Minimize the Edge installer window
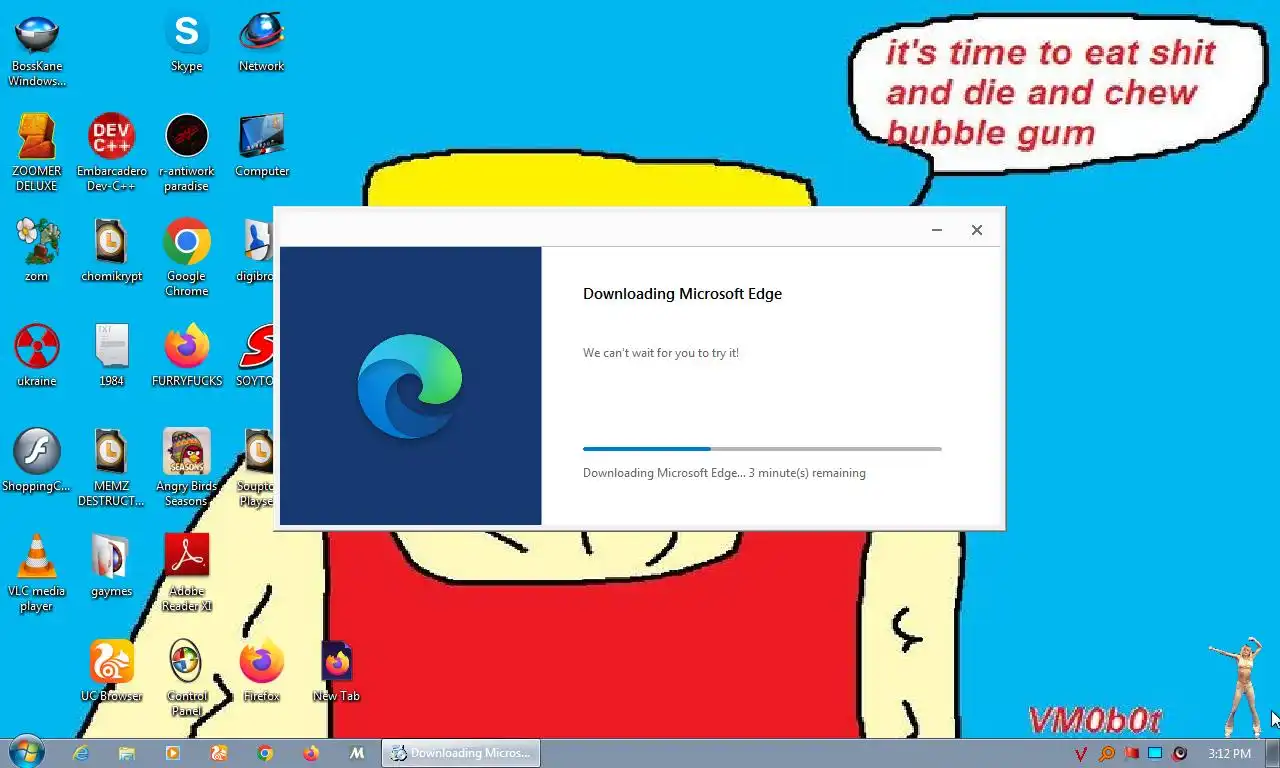This screenshot has height=768, width=1280. point(937,230)
